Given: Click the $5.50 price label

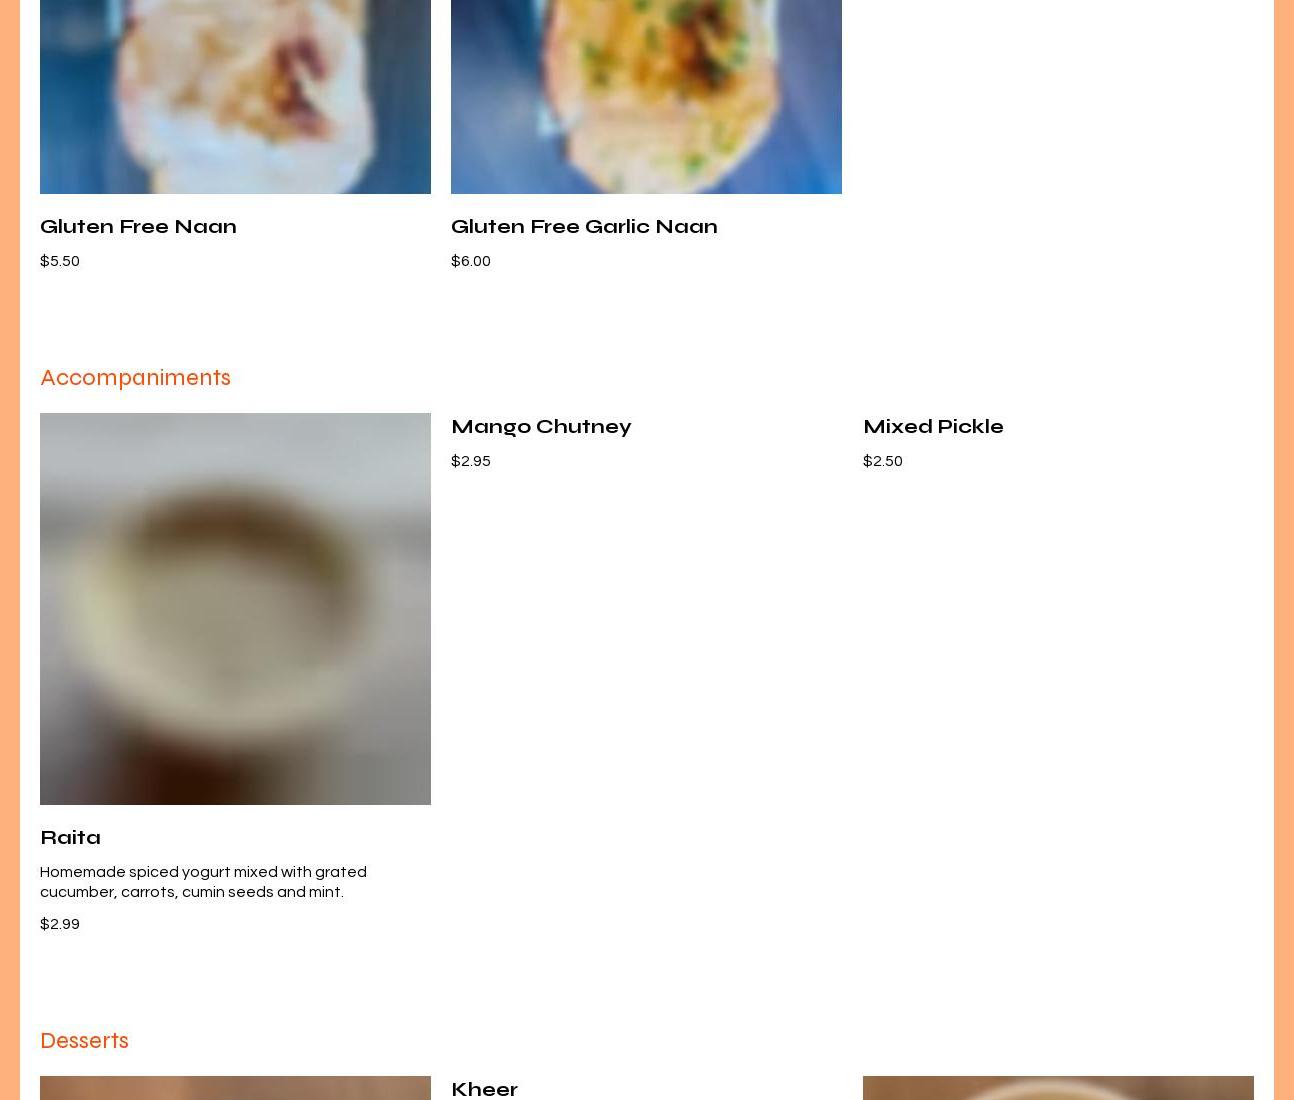Looking at the screenshot, I should tap(60, 261).
